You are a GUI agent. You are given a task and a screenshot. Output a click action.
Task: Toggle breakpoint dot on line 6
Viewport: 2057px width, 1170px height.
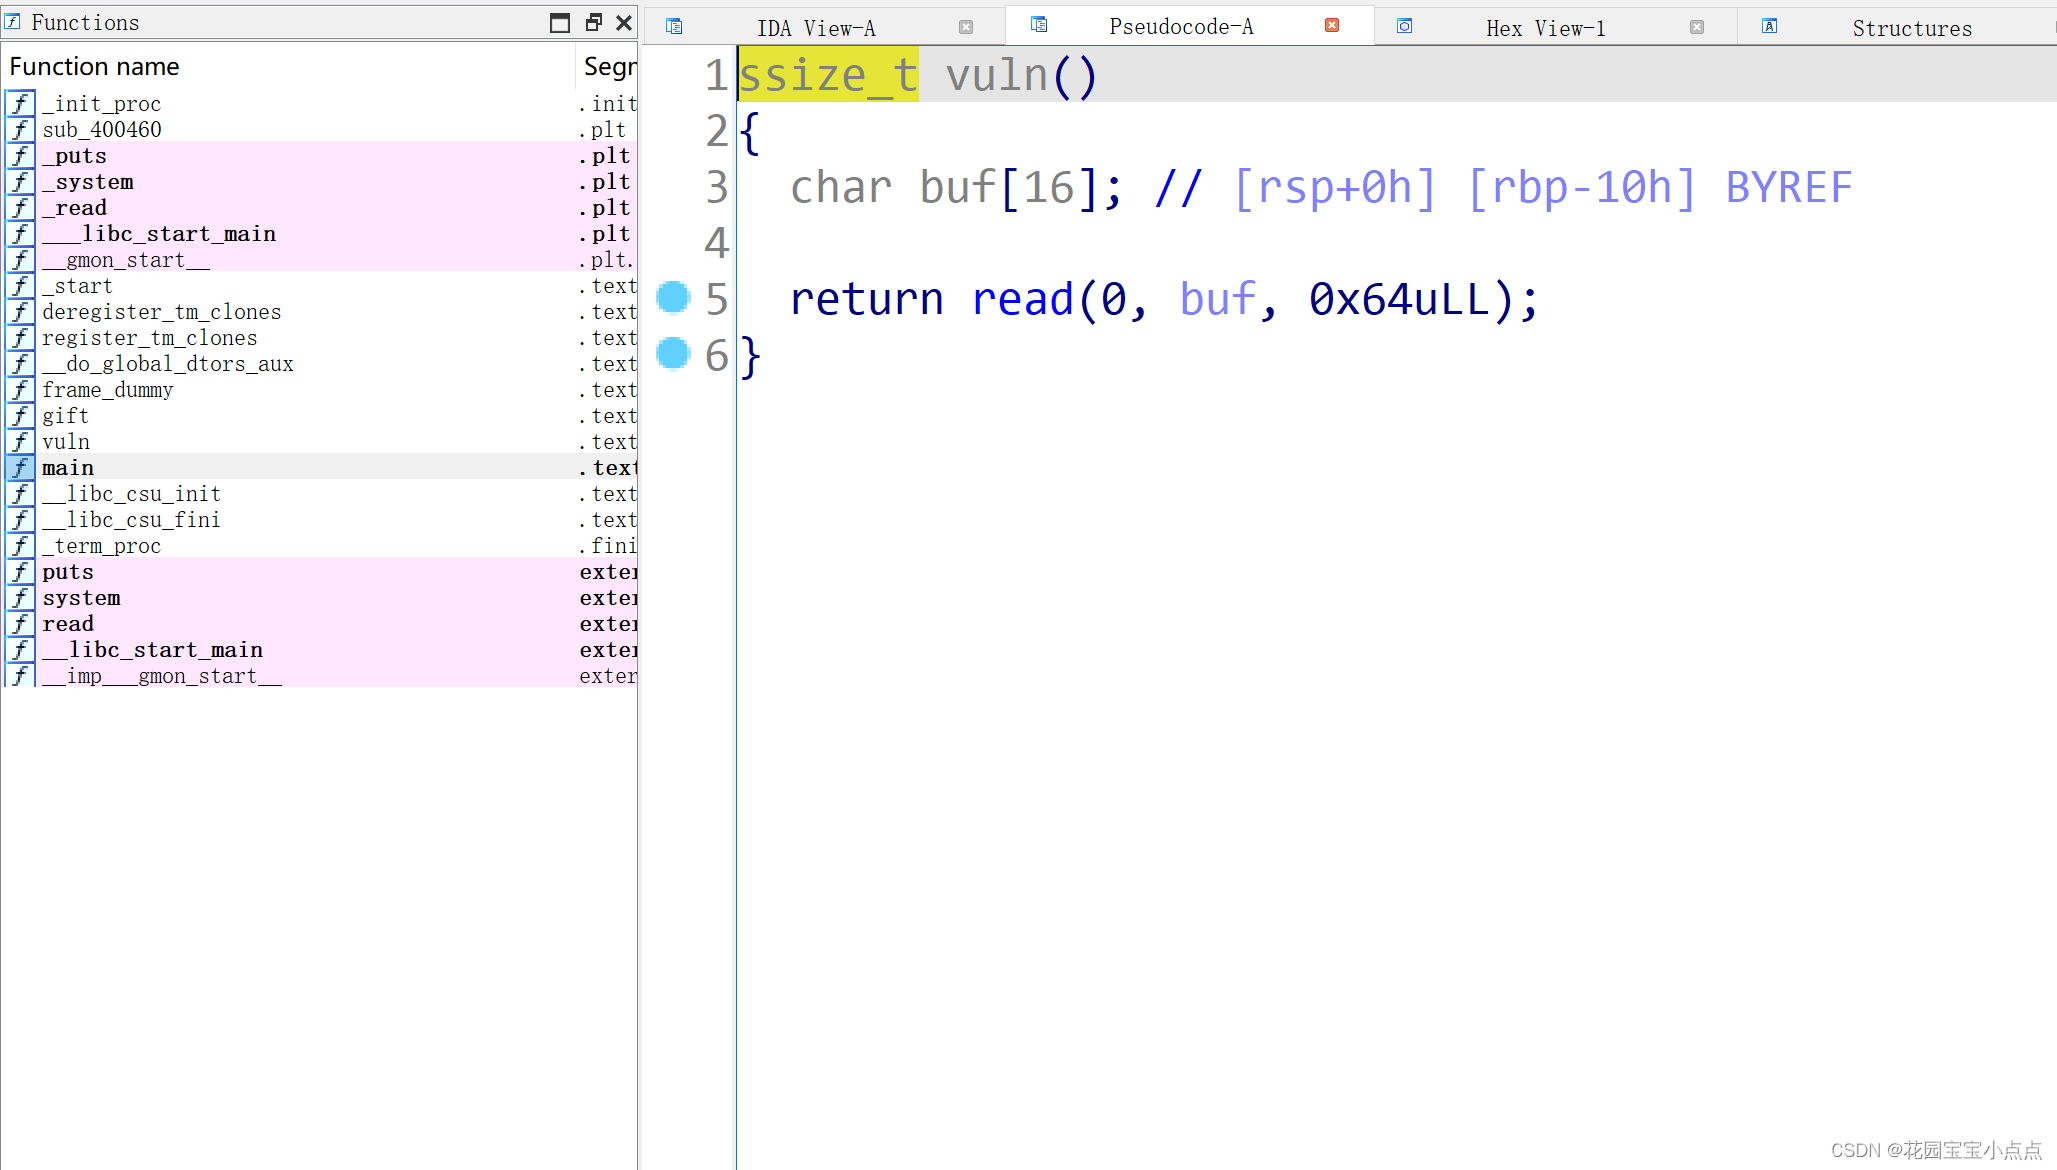pyautogui.click(x=673, y=353)
